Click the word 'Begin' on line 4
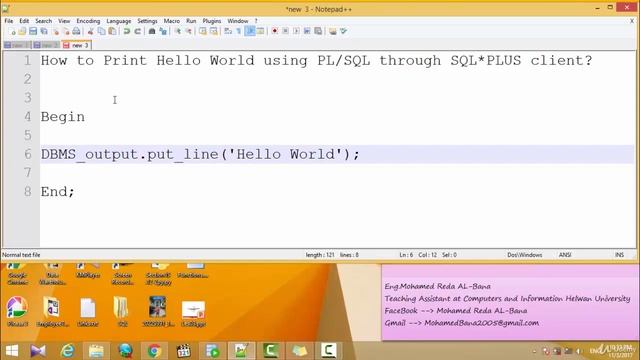The image size is (640, 360). (x=63, y=117)
